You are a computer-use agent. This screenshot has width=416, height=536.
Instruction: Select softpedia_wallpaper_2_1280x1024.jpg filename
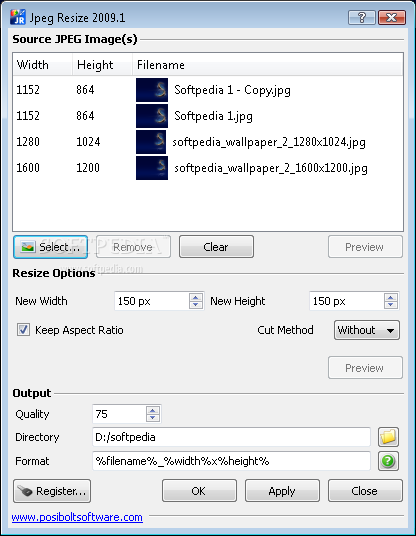click(x=269, y=142)
